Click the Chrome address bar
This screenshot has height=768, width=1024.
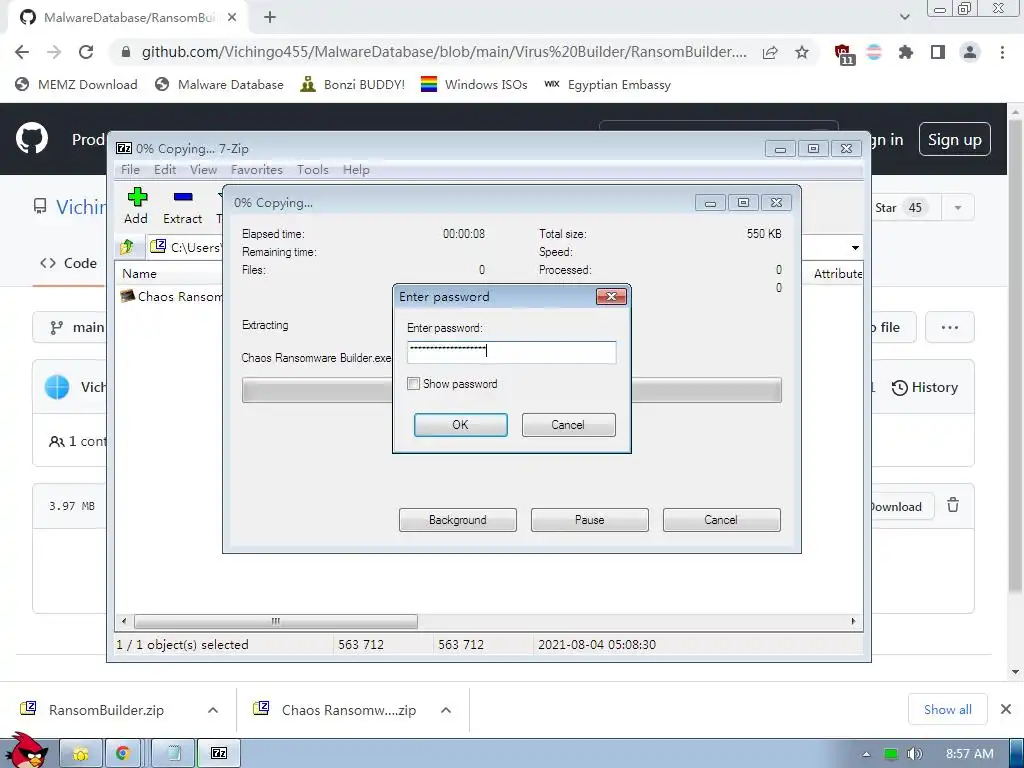point(444,52)
